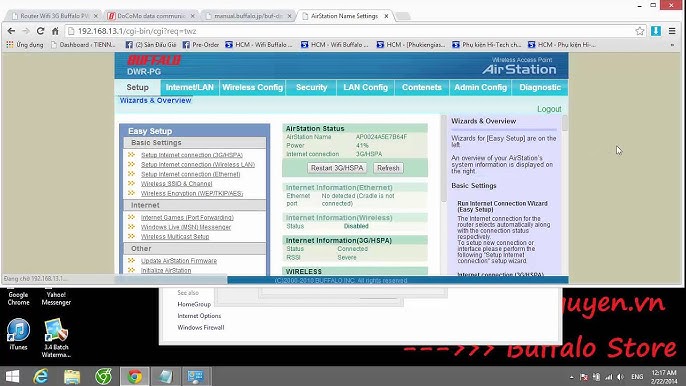Open Setup Internet connection (Wireless LAN)
Screen dimensions: 686x386
(x=198, y=165)
